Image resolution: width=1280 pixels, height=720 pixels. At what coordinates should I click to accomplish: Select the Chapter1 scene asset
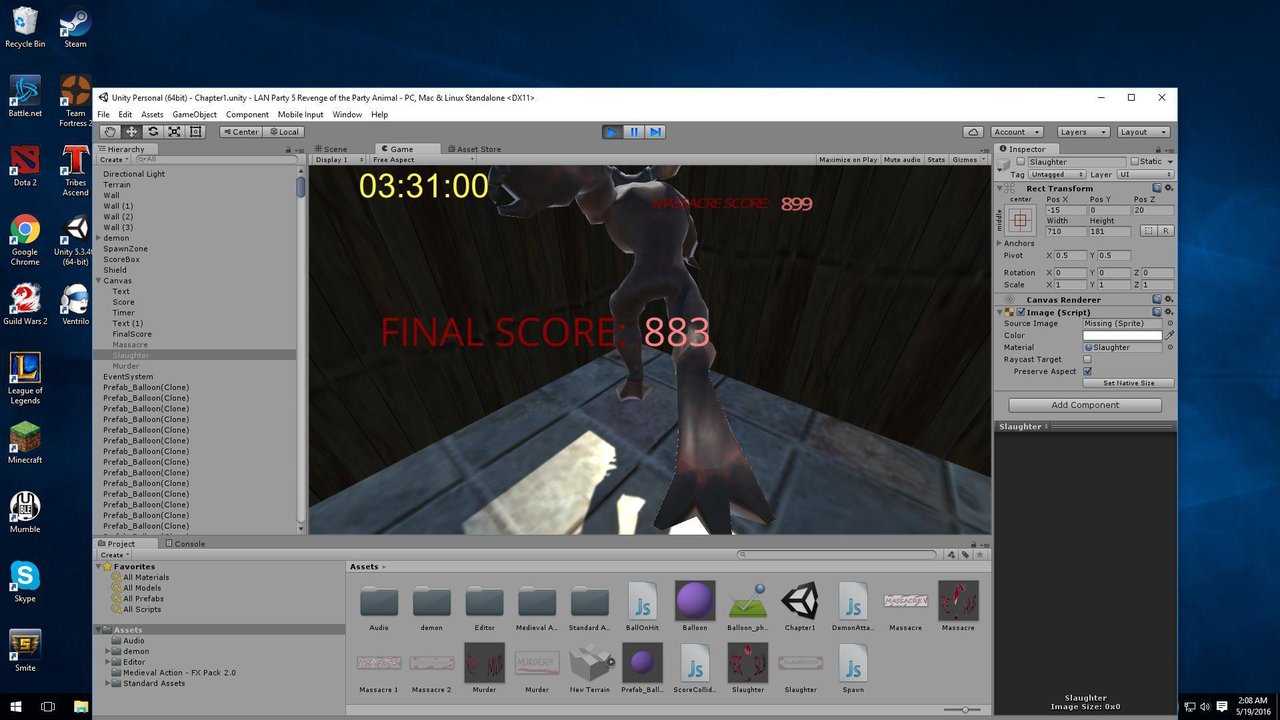800,606
